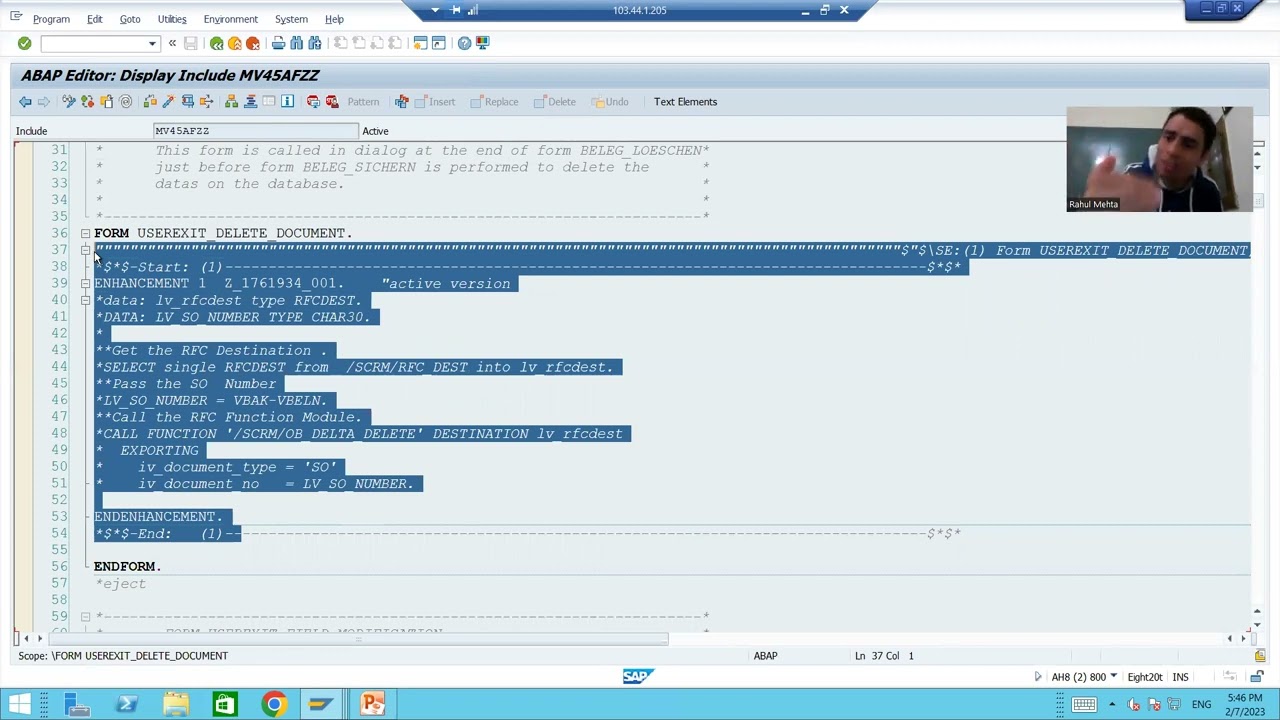Click the Help on info icon
This screenshot has height=720, width=1280.
pyautogui.click(x=287, y=102)
